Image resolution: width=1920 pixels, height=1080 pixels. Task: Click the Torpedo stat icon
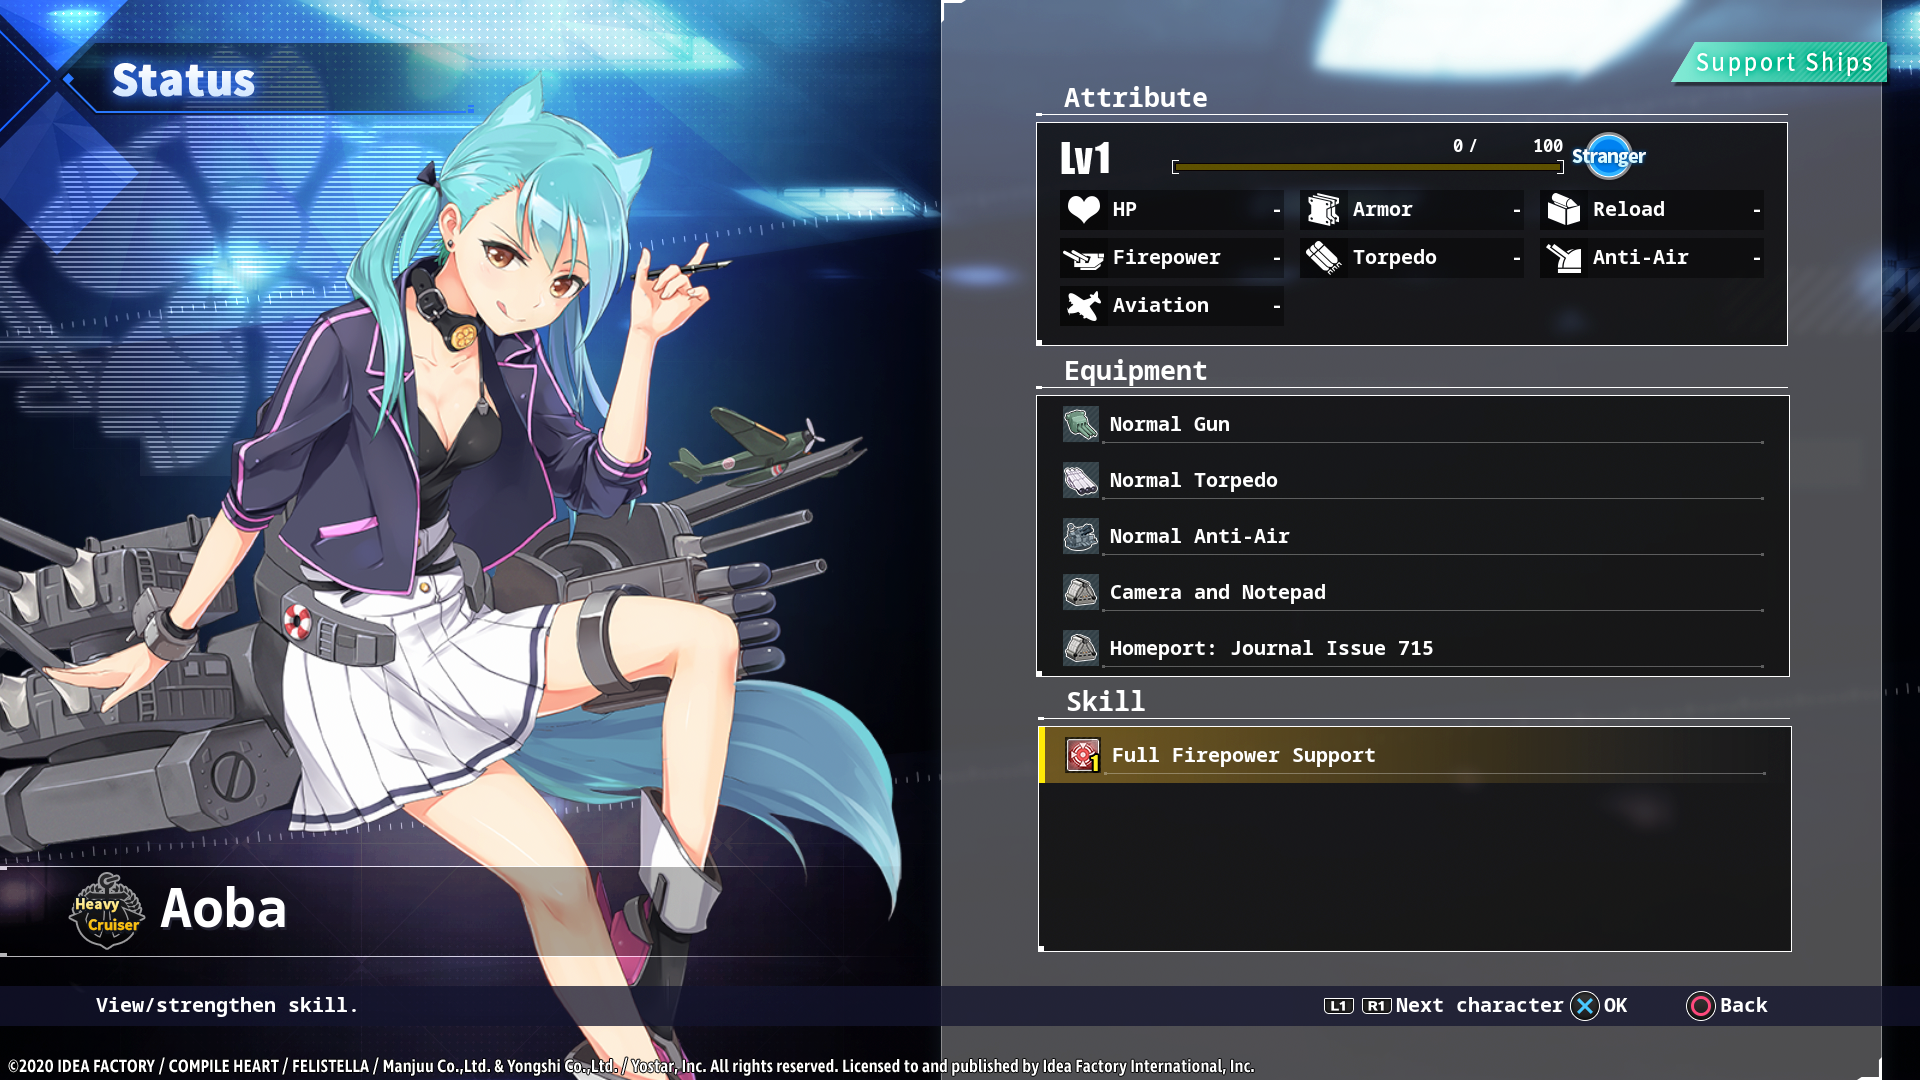point(1323,258)
